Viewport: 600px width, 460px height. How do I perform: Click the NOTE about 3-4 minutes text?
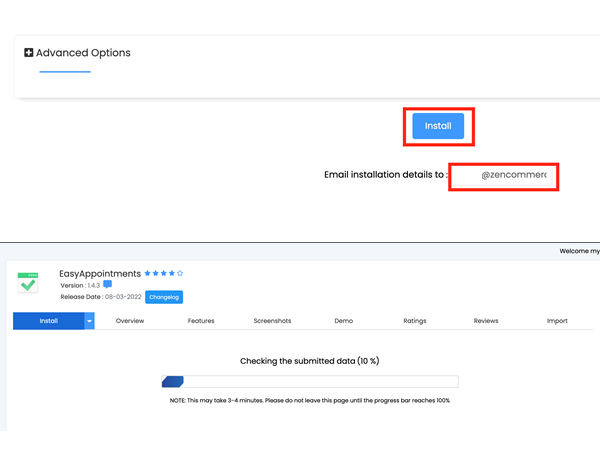310,400
